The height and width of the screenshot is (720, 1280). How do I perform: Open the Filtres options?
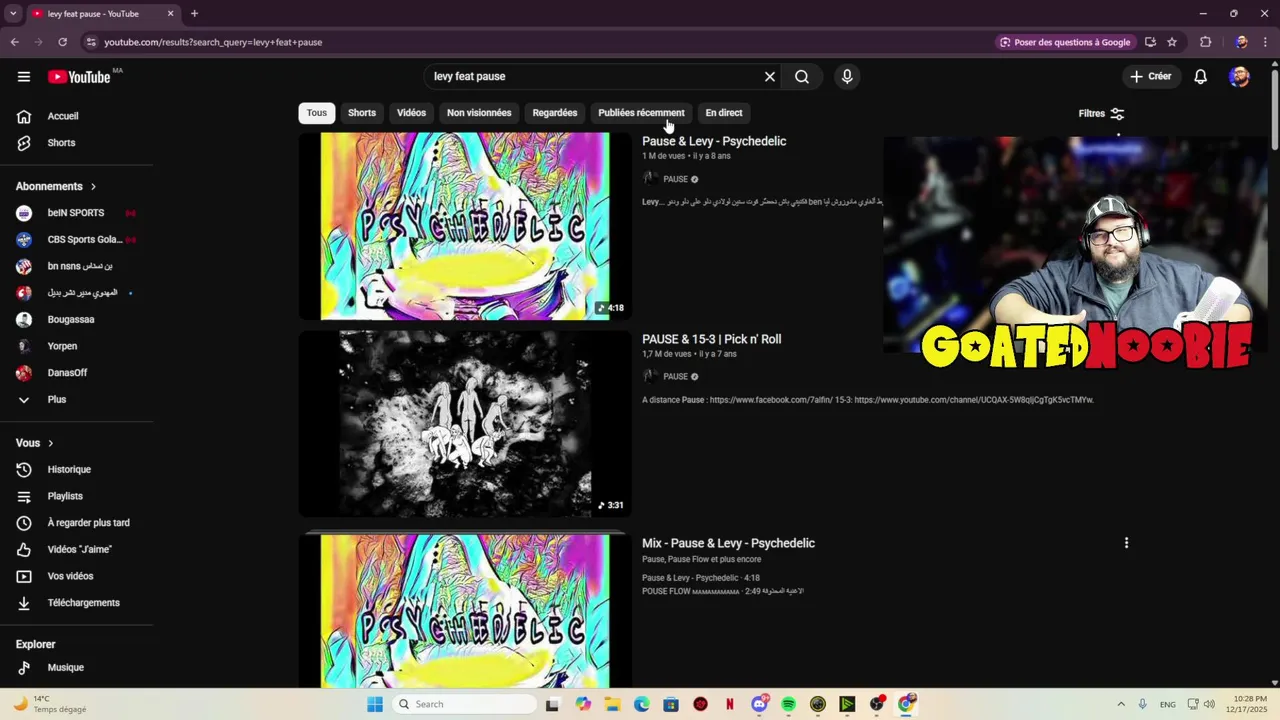1101,113
